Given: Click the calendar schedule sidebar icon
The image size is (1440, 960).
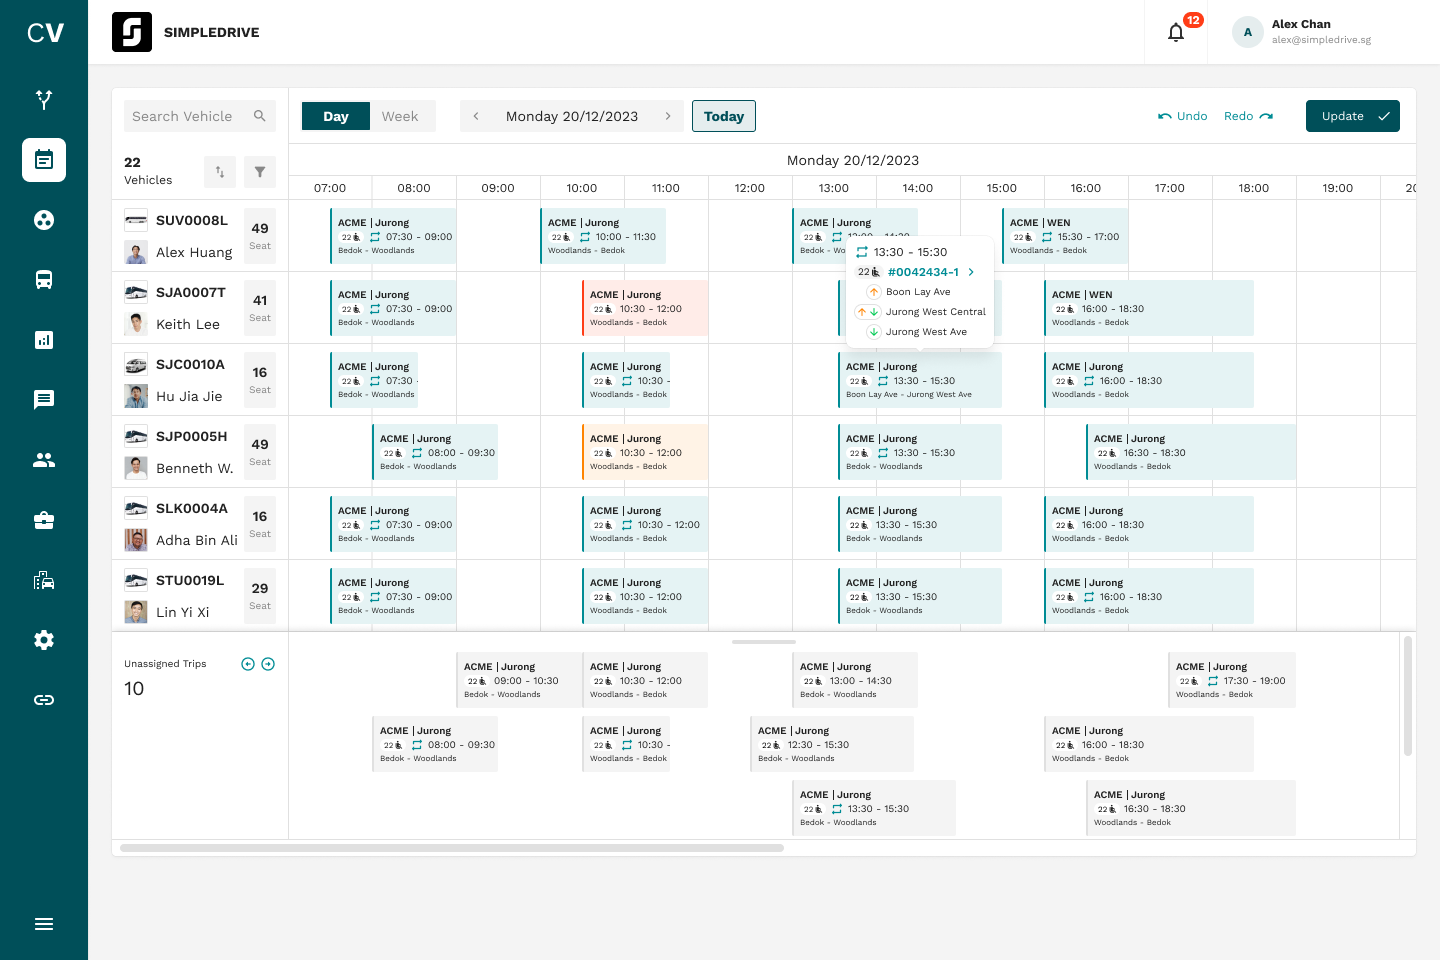Looking at the screenshot, I should coord(44,160).
